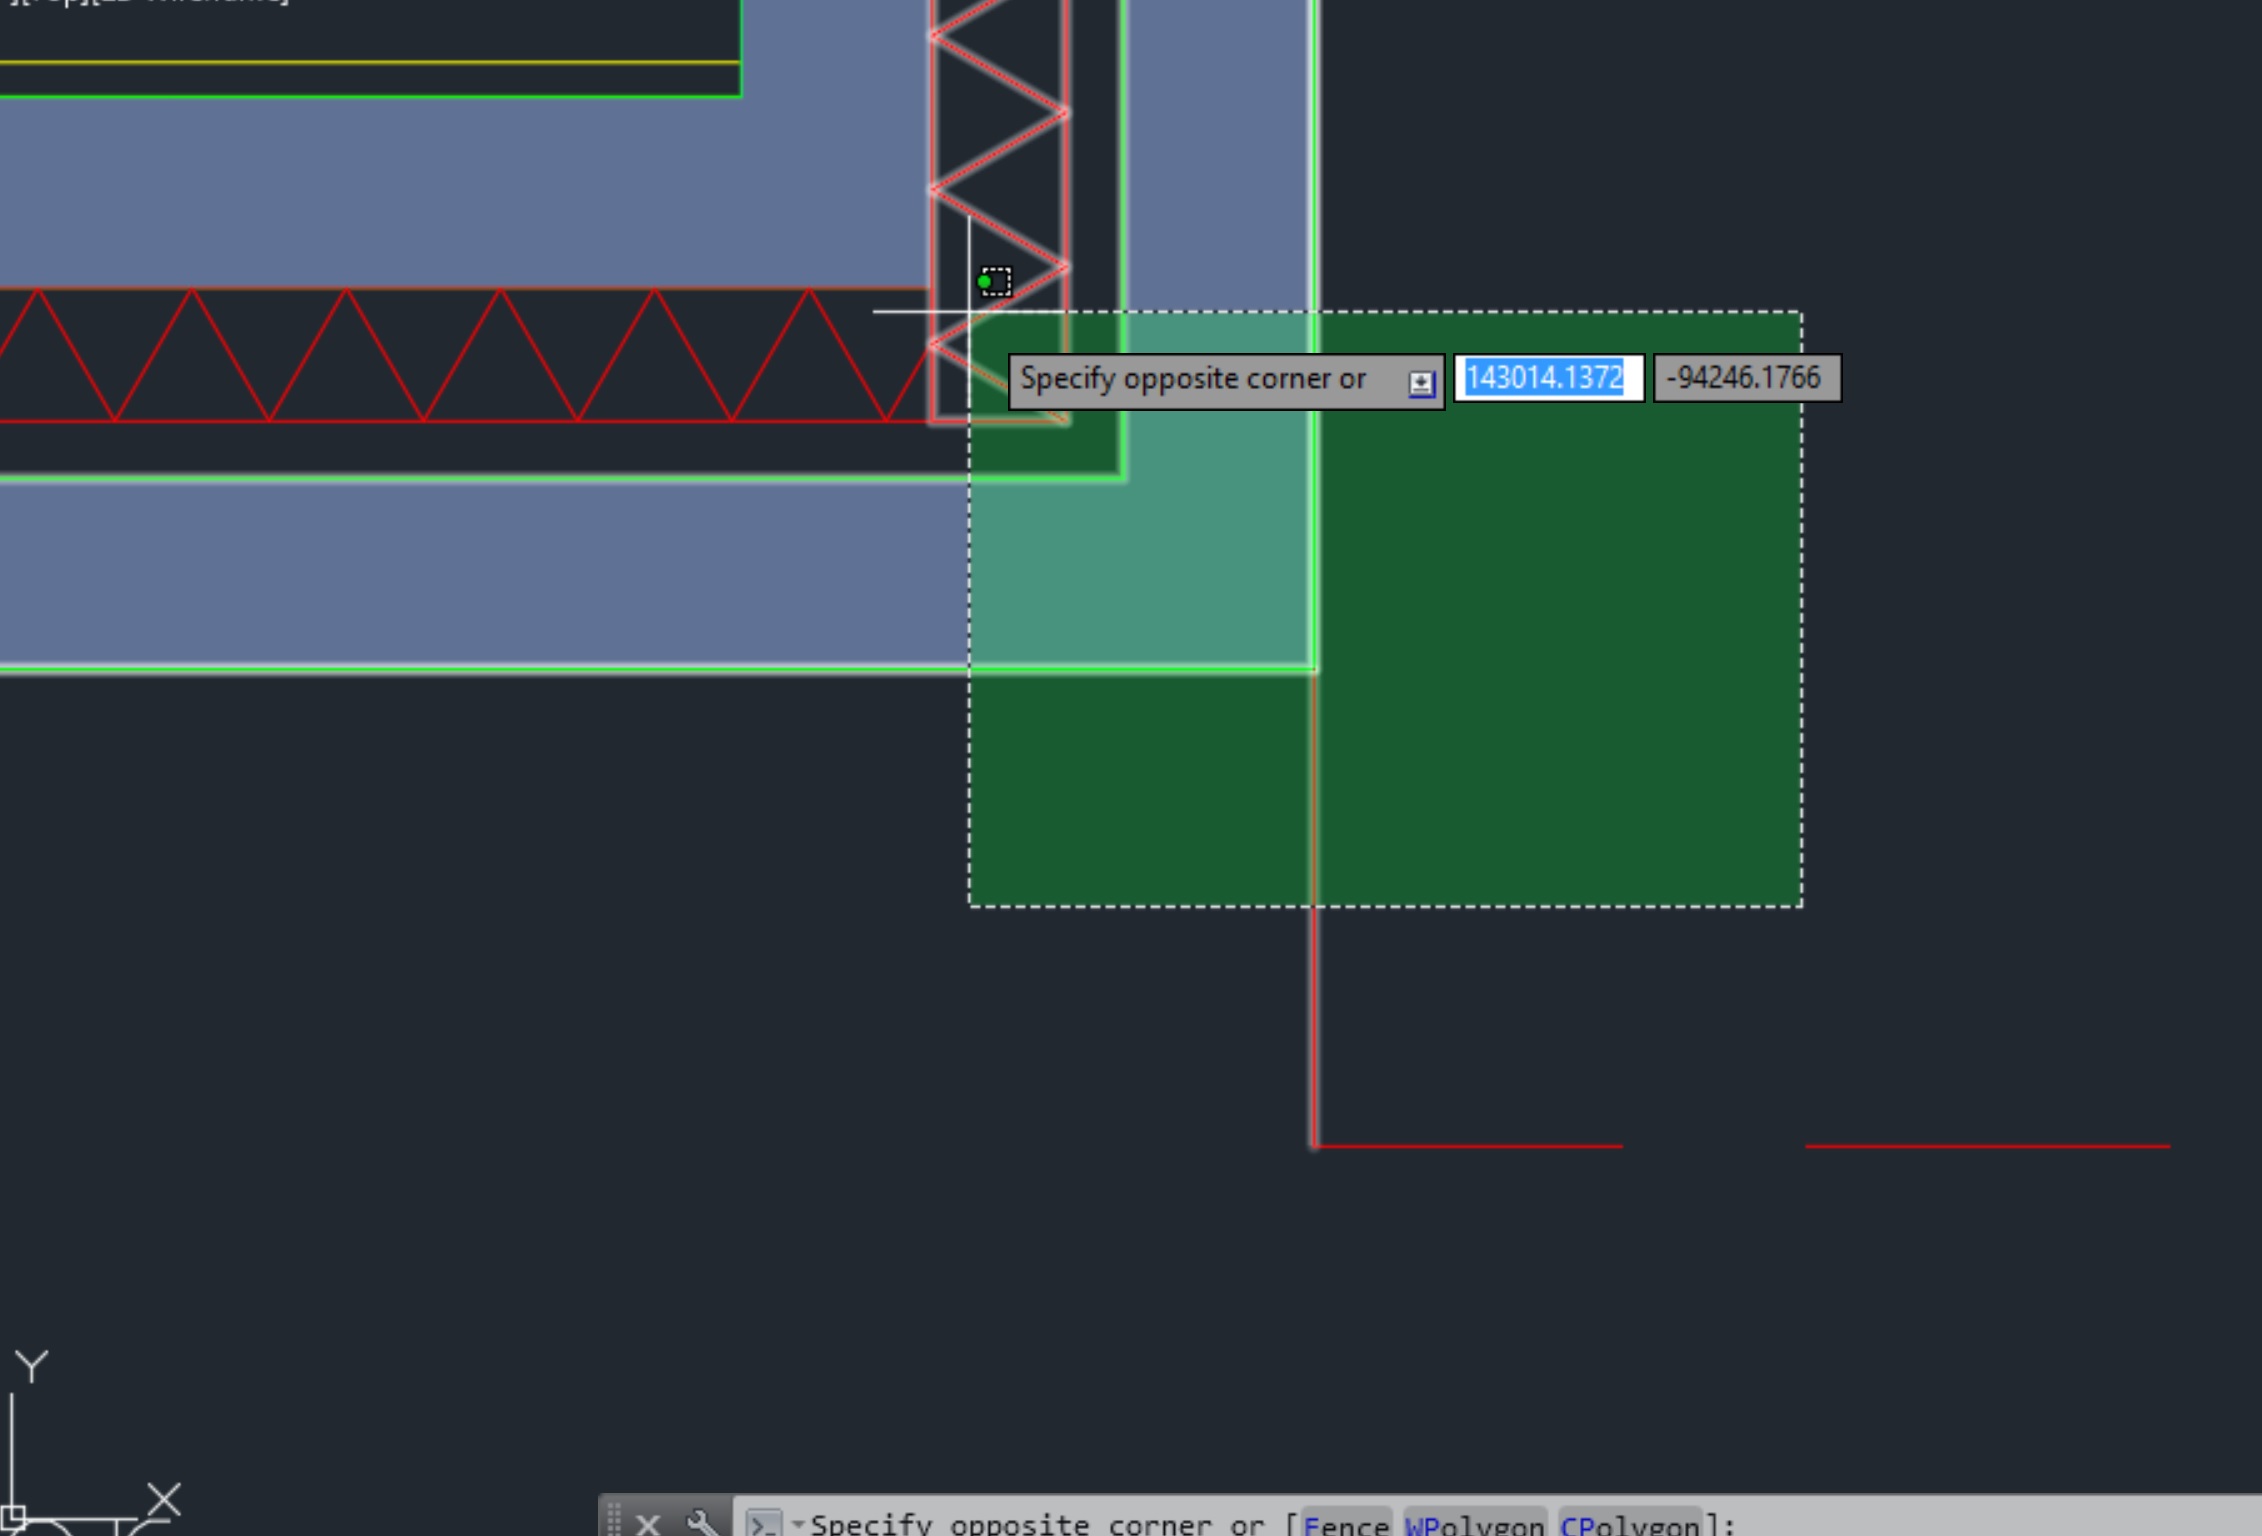Screen dimensions: 2262x1536
Task: Grab the command line drag handle
Action: (614, 1520)
